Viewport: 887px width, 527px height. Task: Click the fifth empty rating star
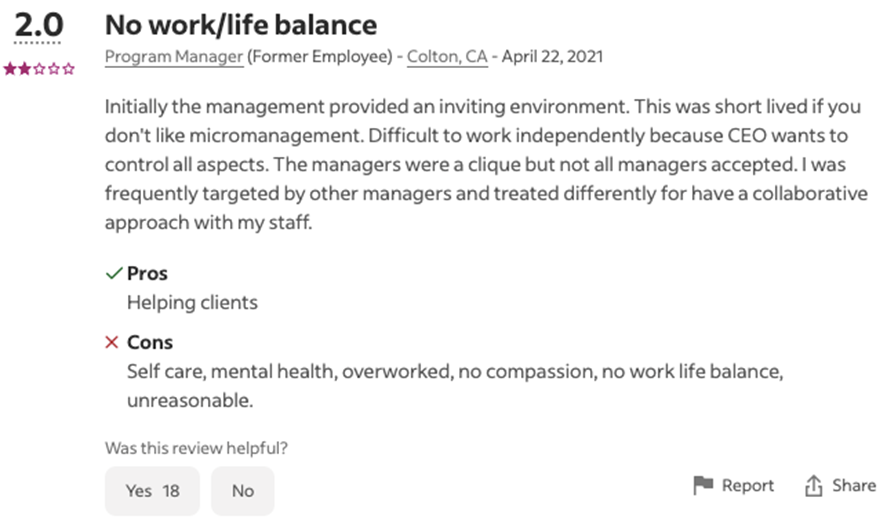(x=68, y=69)
